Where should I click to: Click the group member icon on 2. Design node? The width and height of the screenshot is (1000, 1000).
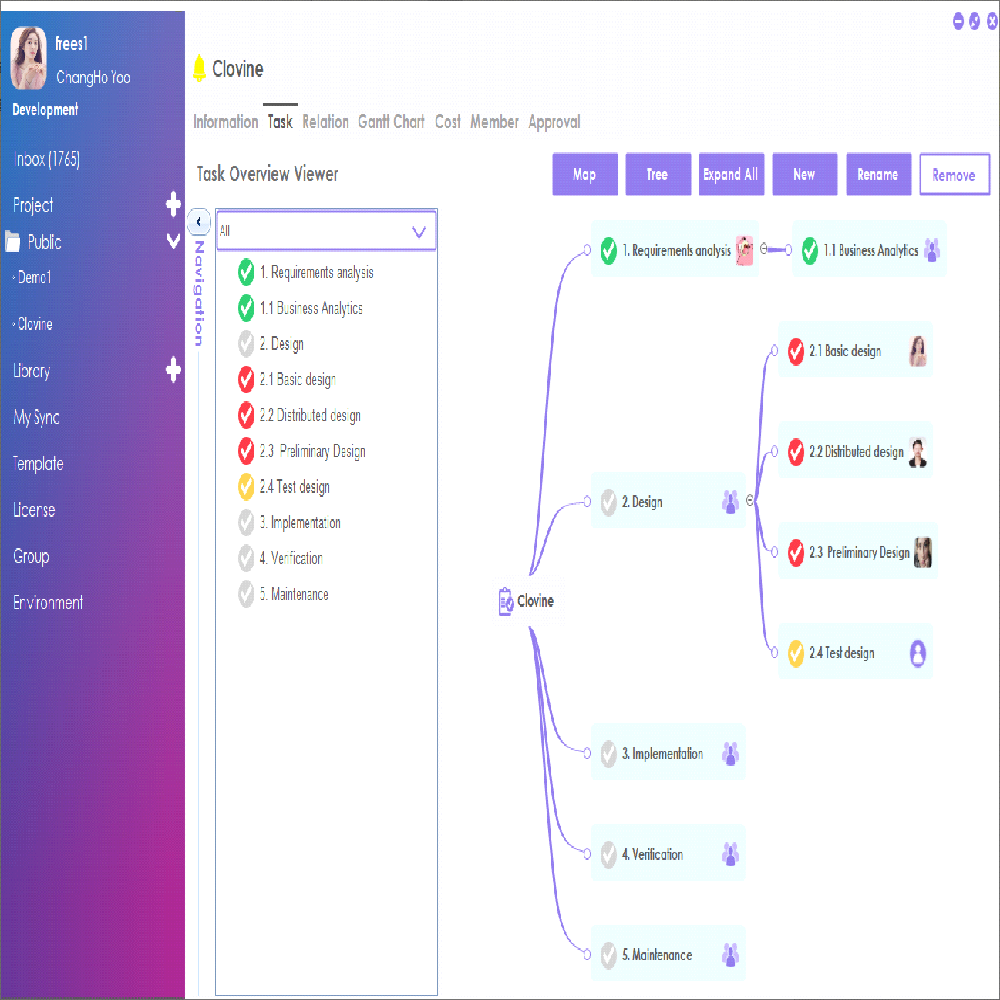pyautogui.click(x=730, y=502)
